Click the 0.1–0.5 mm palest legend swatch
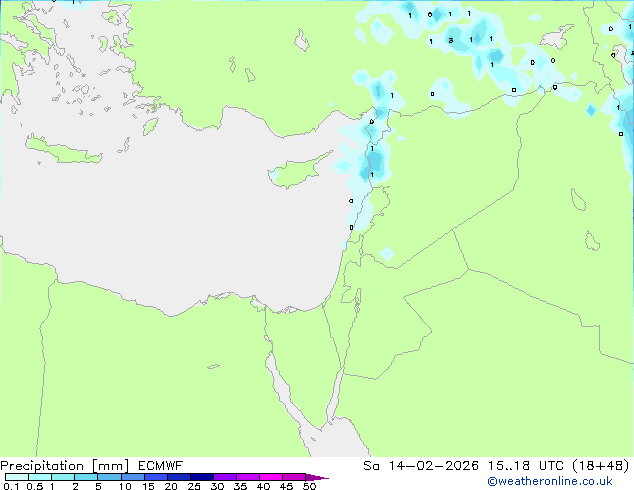 (17, 477)
